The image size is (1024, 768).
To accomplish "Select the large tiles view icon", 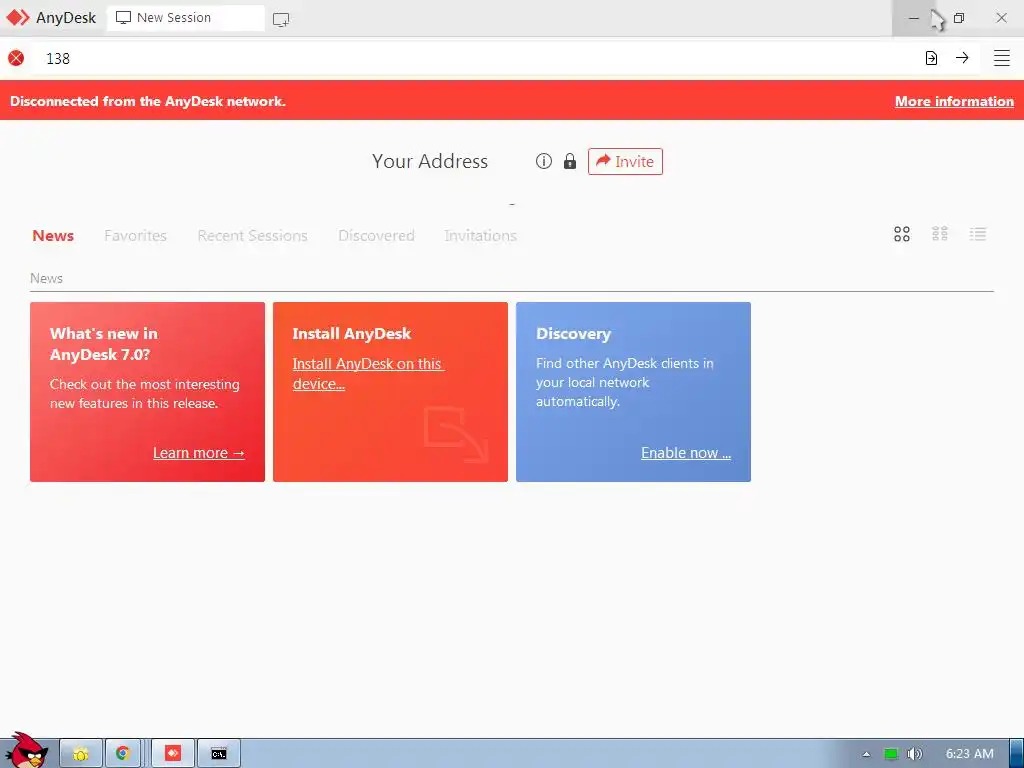I will (902, 234).
